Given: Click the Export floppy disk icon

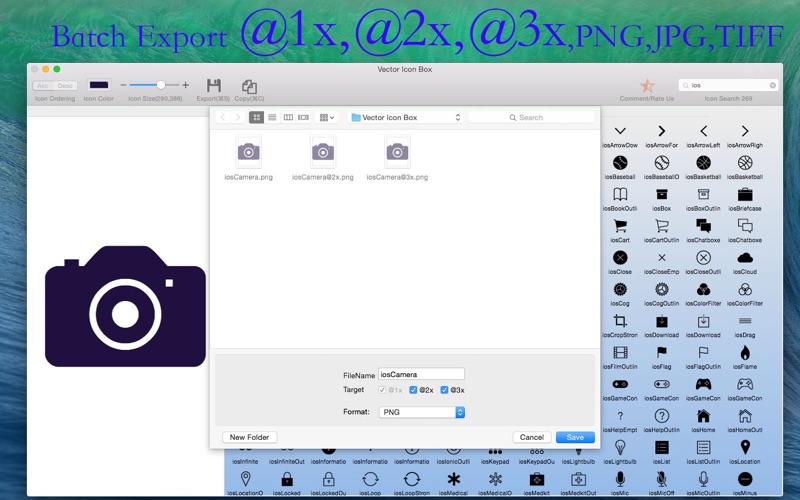Looking at the screenshot, I should (213, 86).
